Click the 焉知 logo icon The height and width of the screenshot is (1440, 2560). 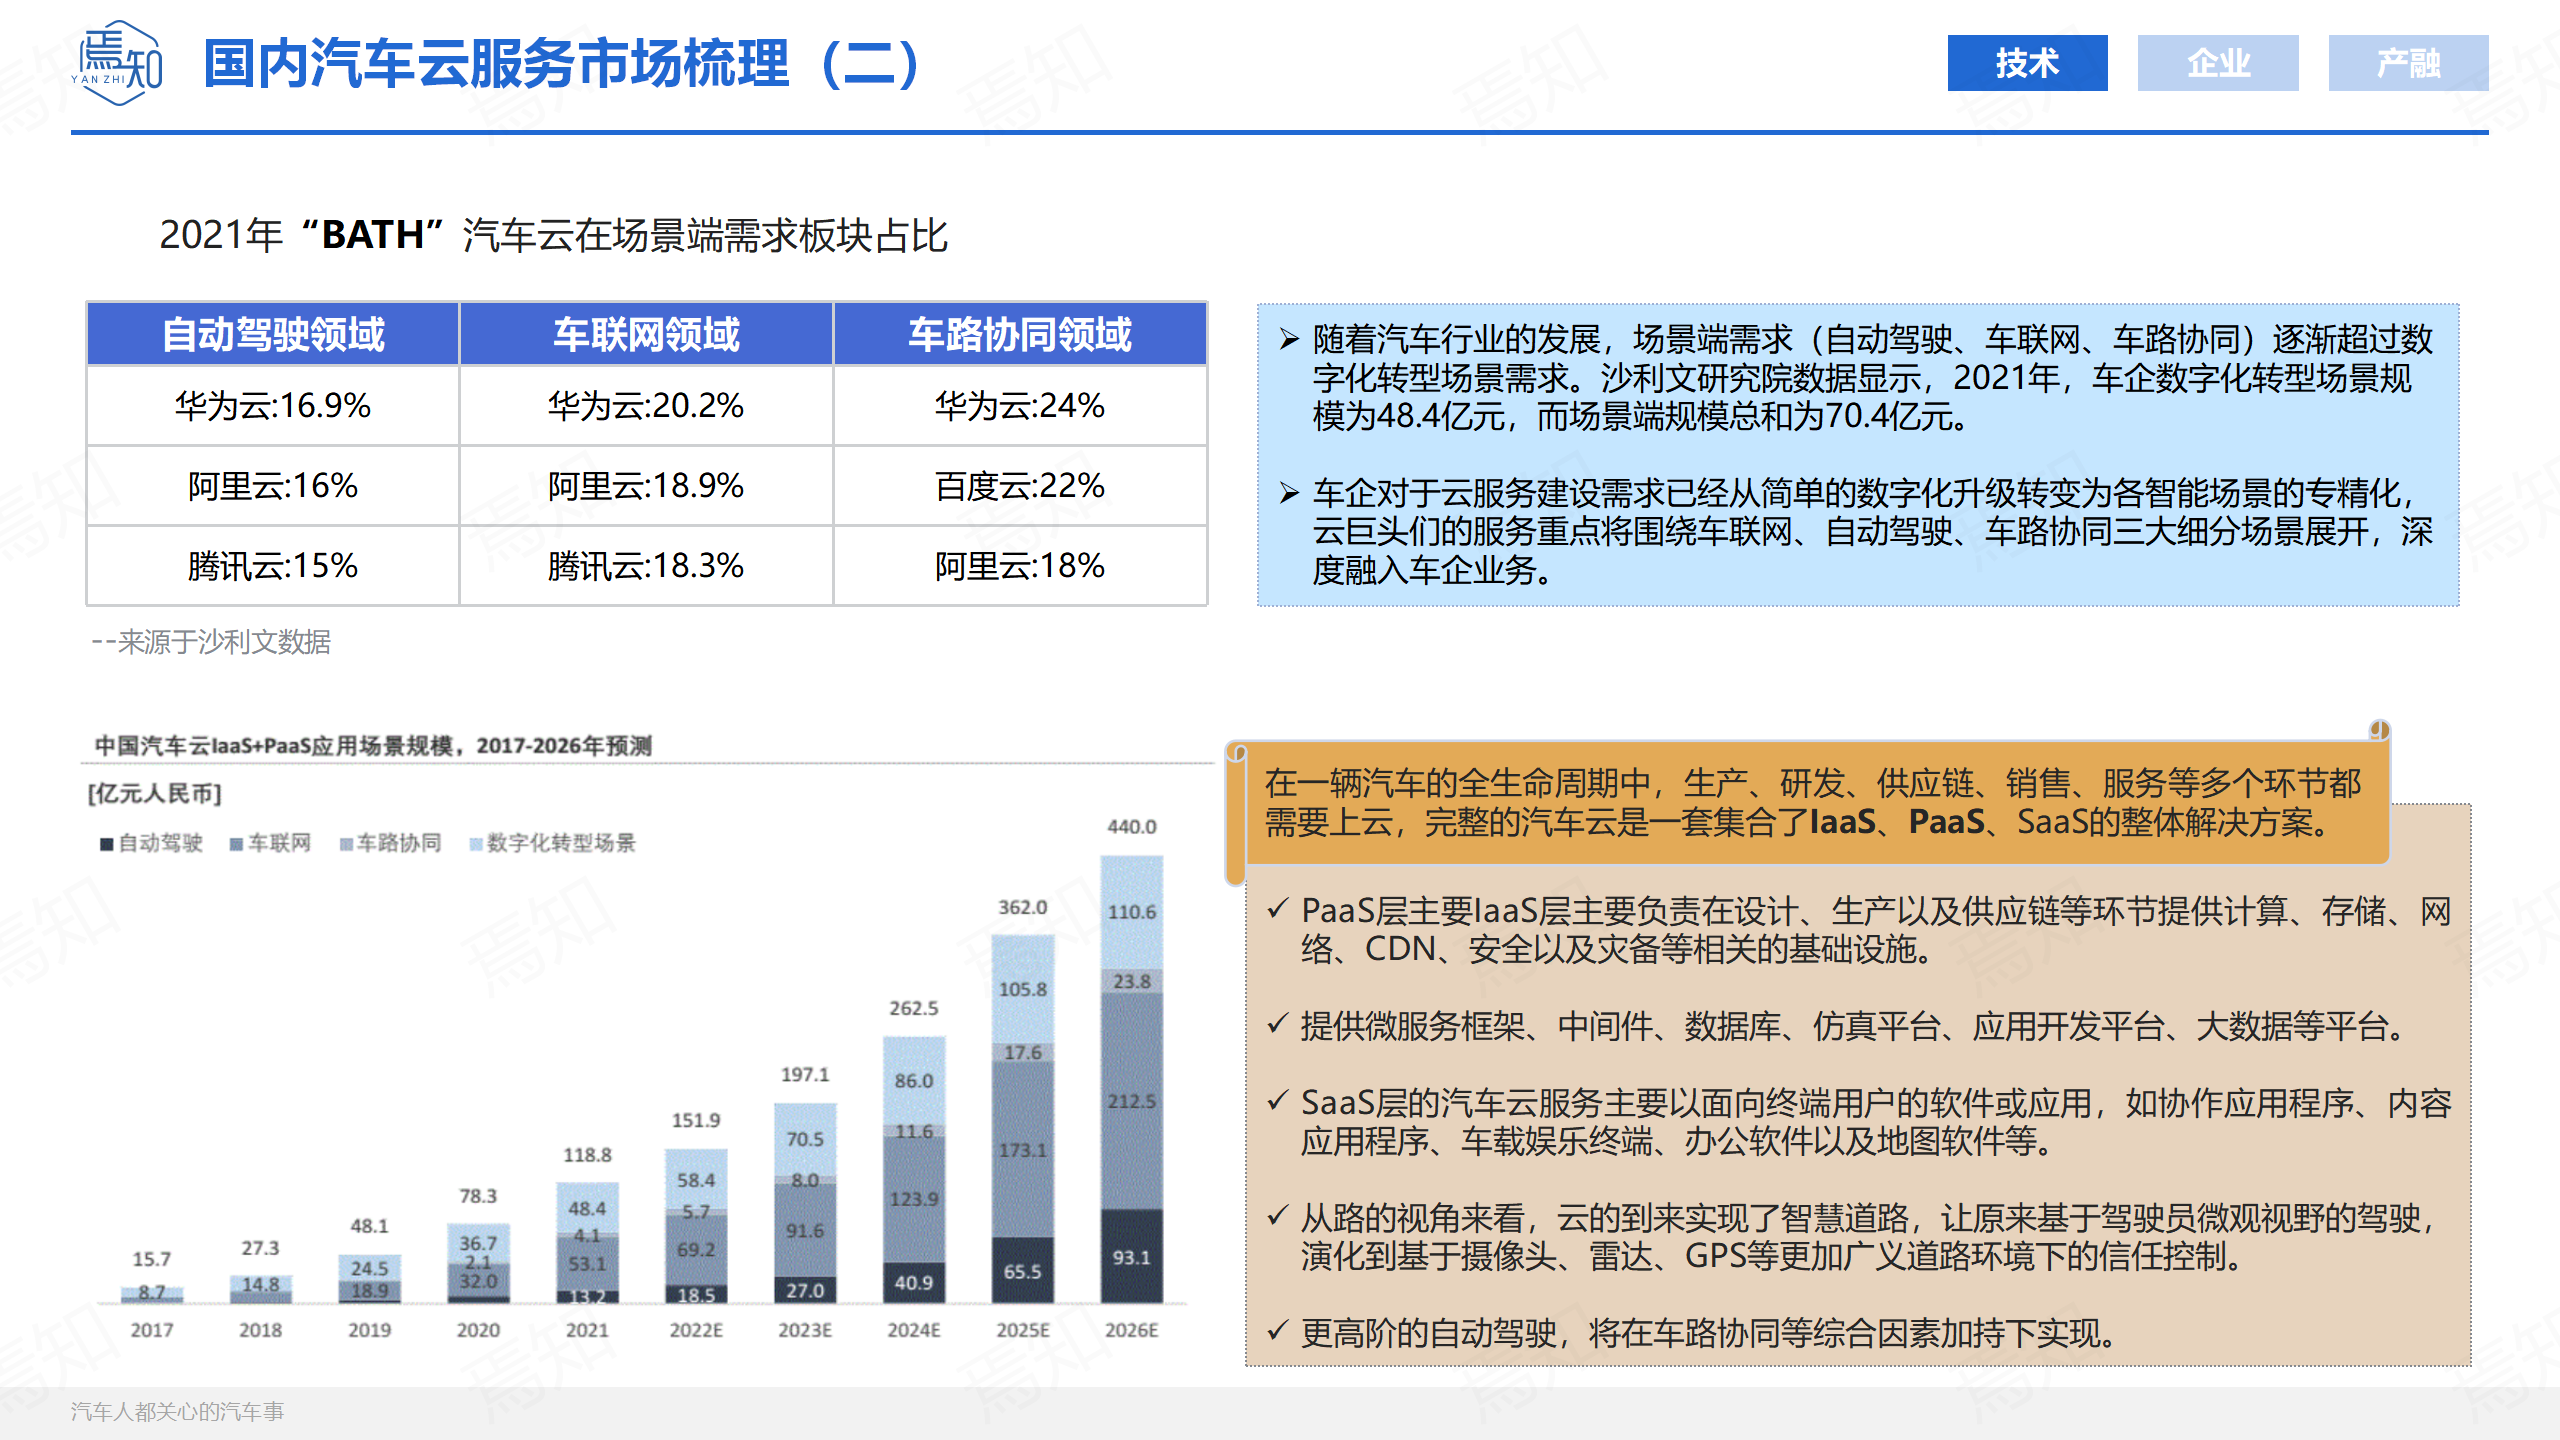[118, 64]
